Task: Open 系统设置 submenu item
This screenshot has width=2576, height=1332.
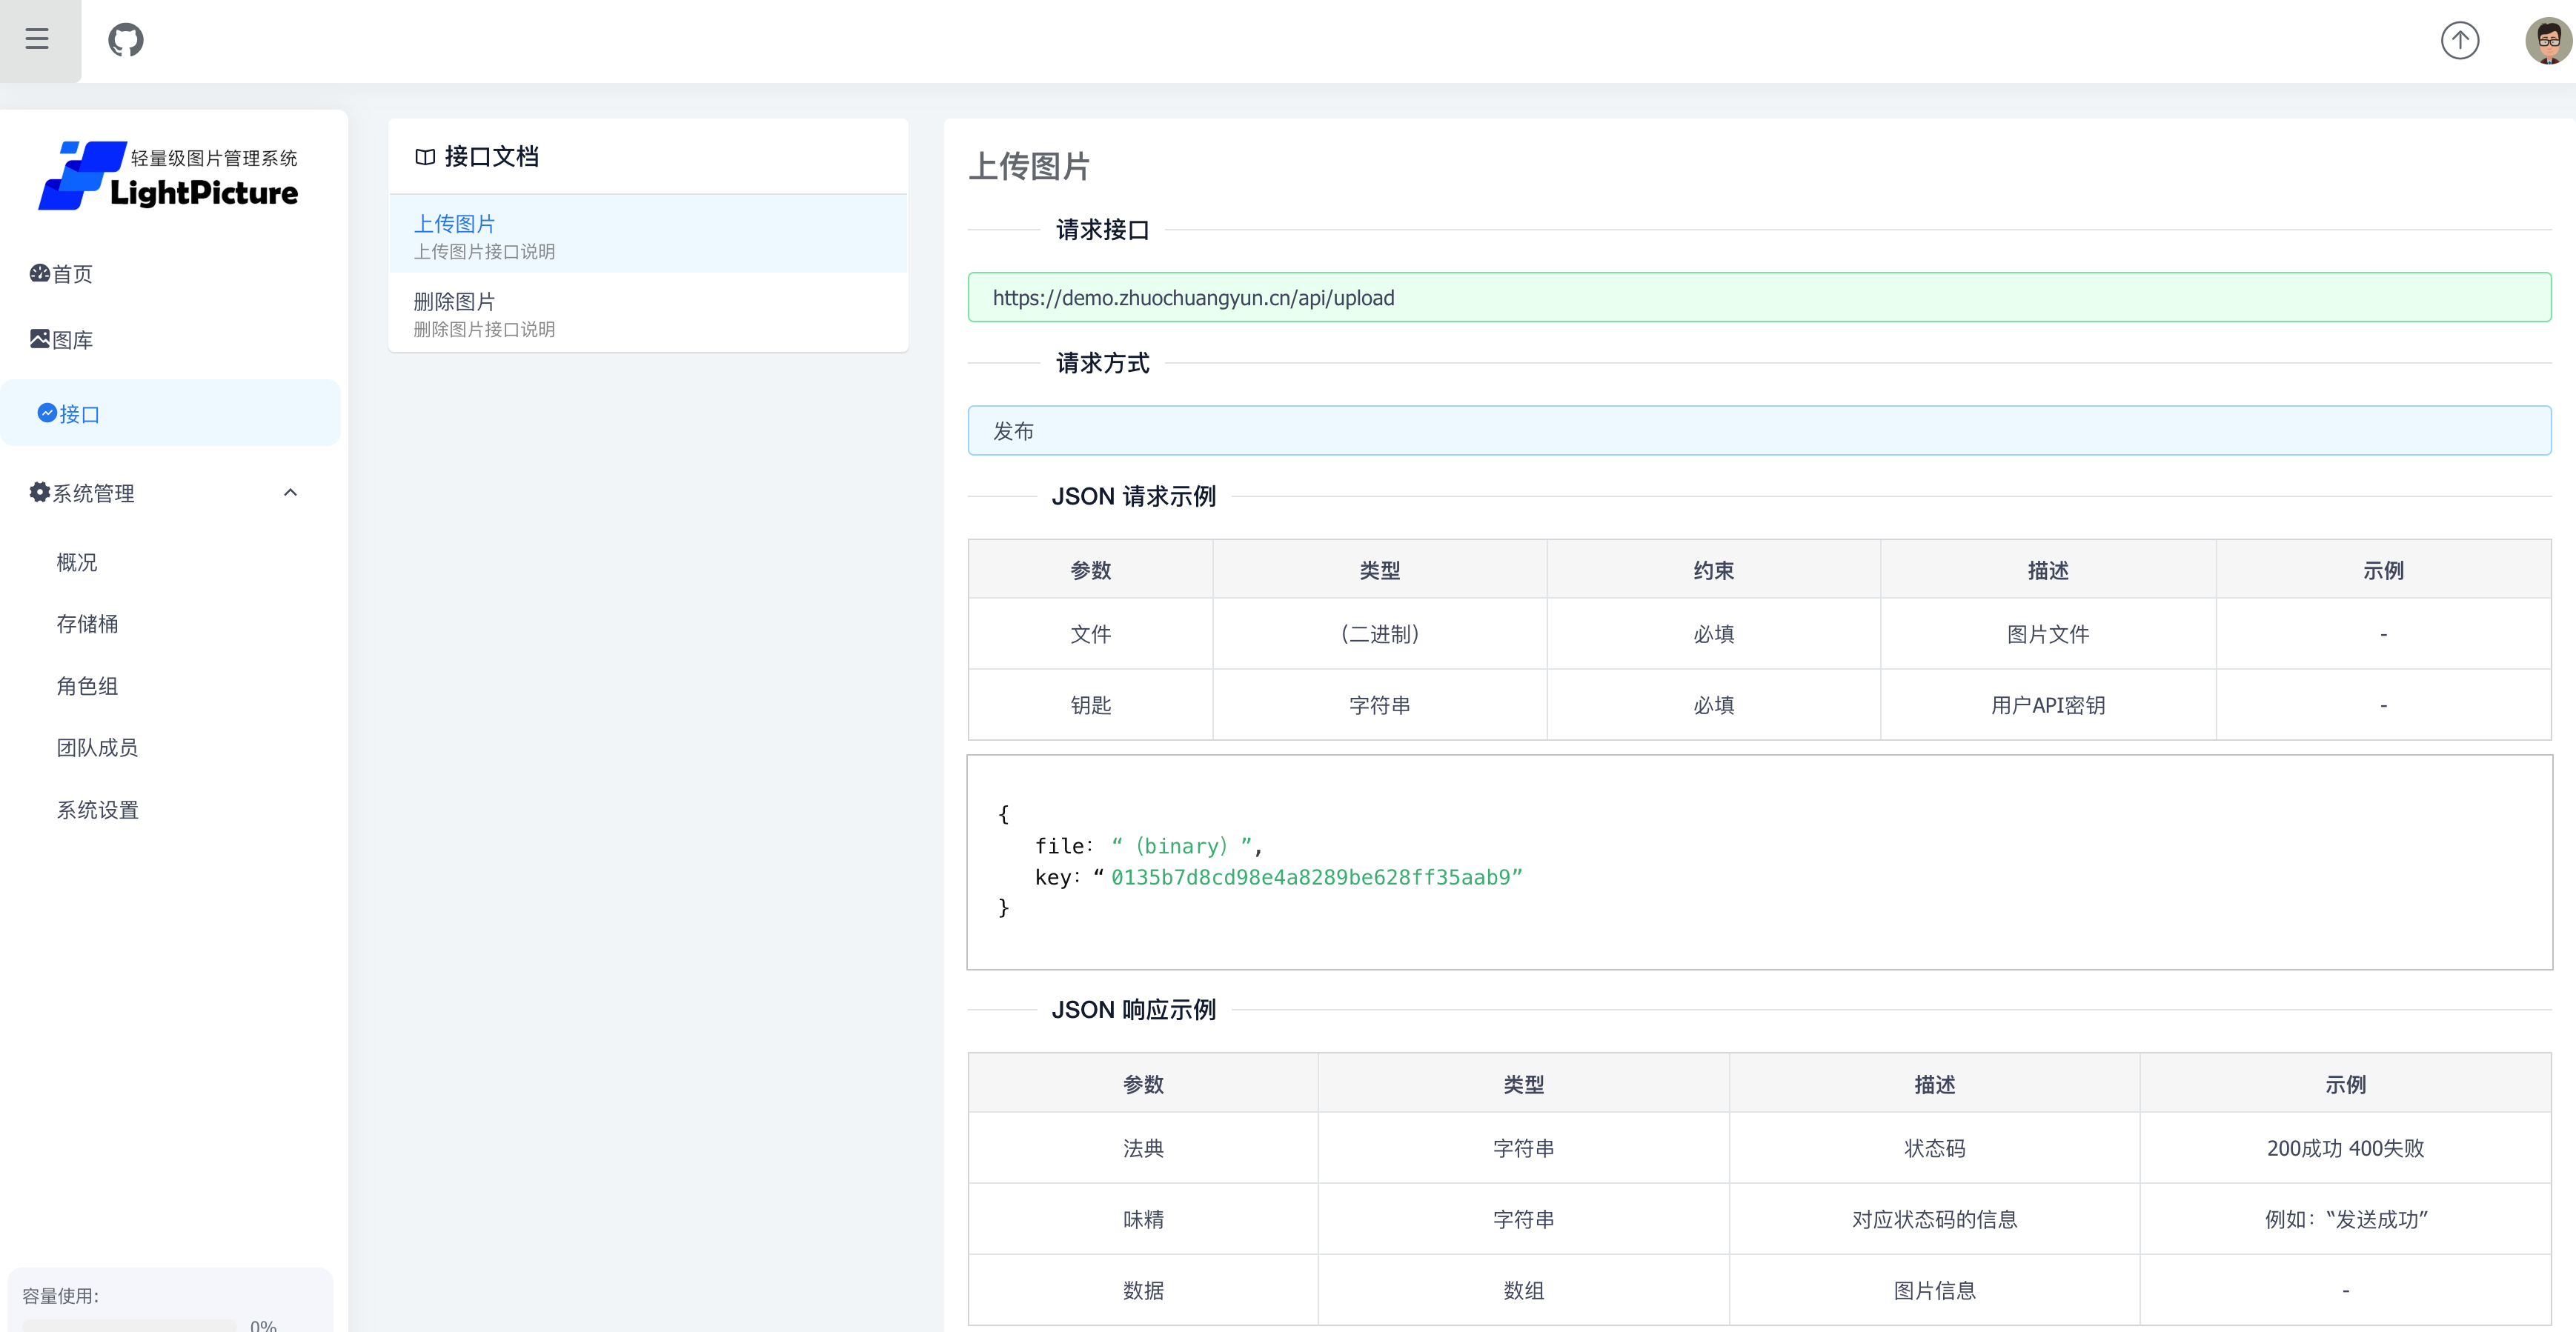Action: [x=97, y=810]
